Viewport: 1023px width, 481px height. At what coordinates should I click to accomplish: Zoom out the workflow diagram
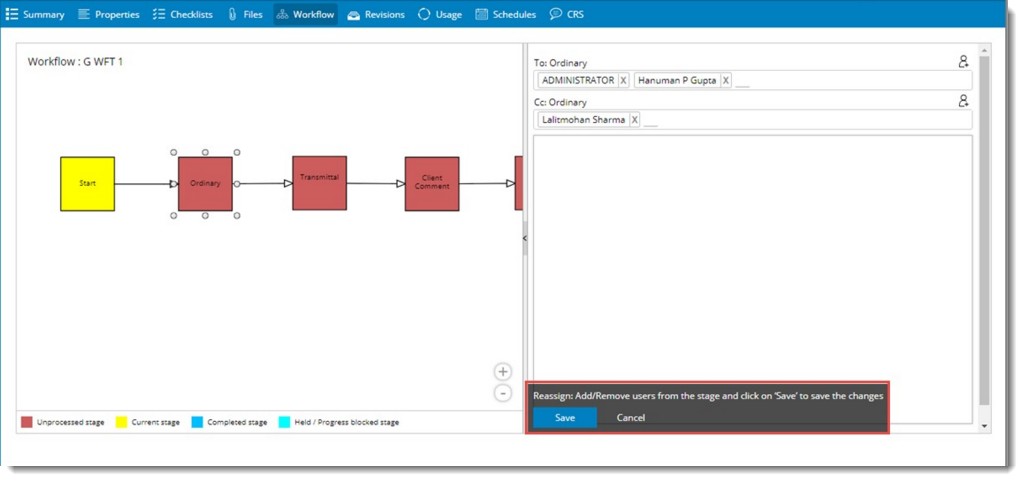503,393
